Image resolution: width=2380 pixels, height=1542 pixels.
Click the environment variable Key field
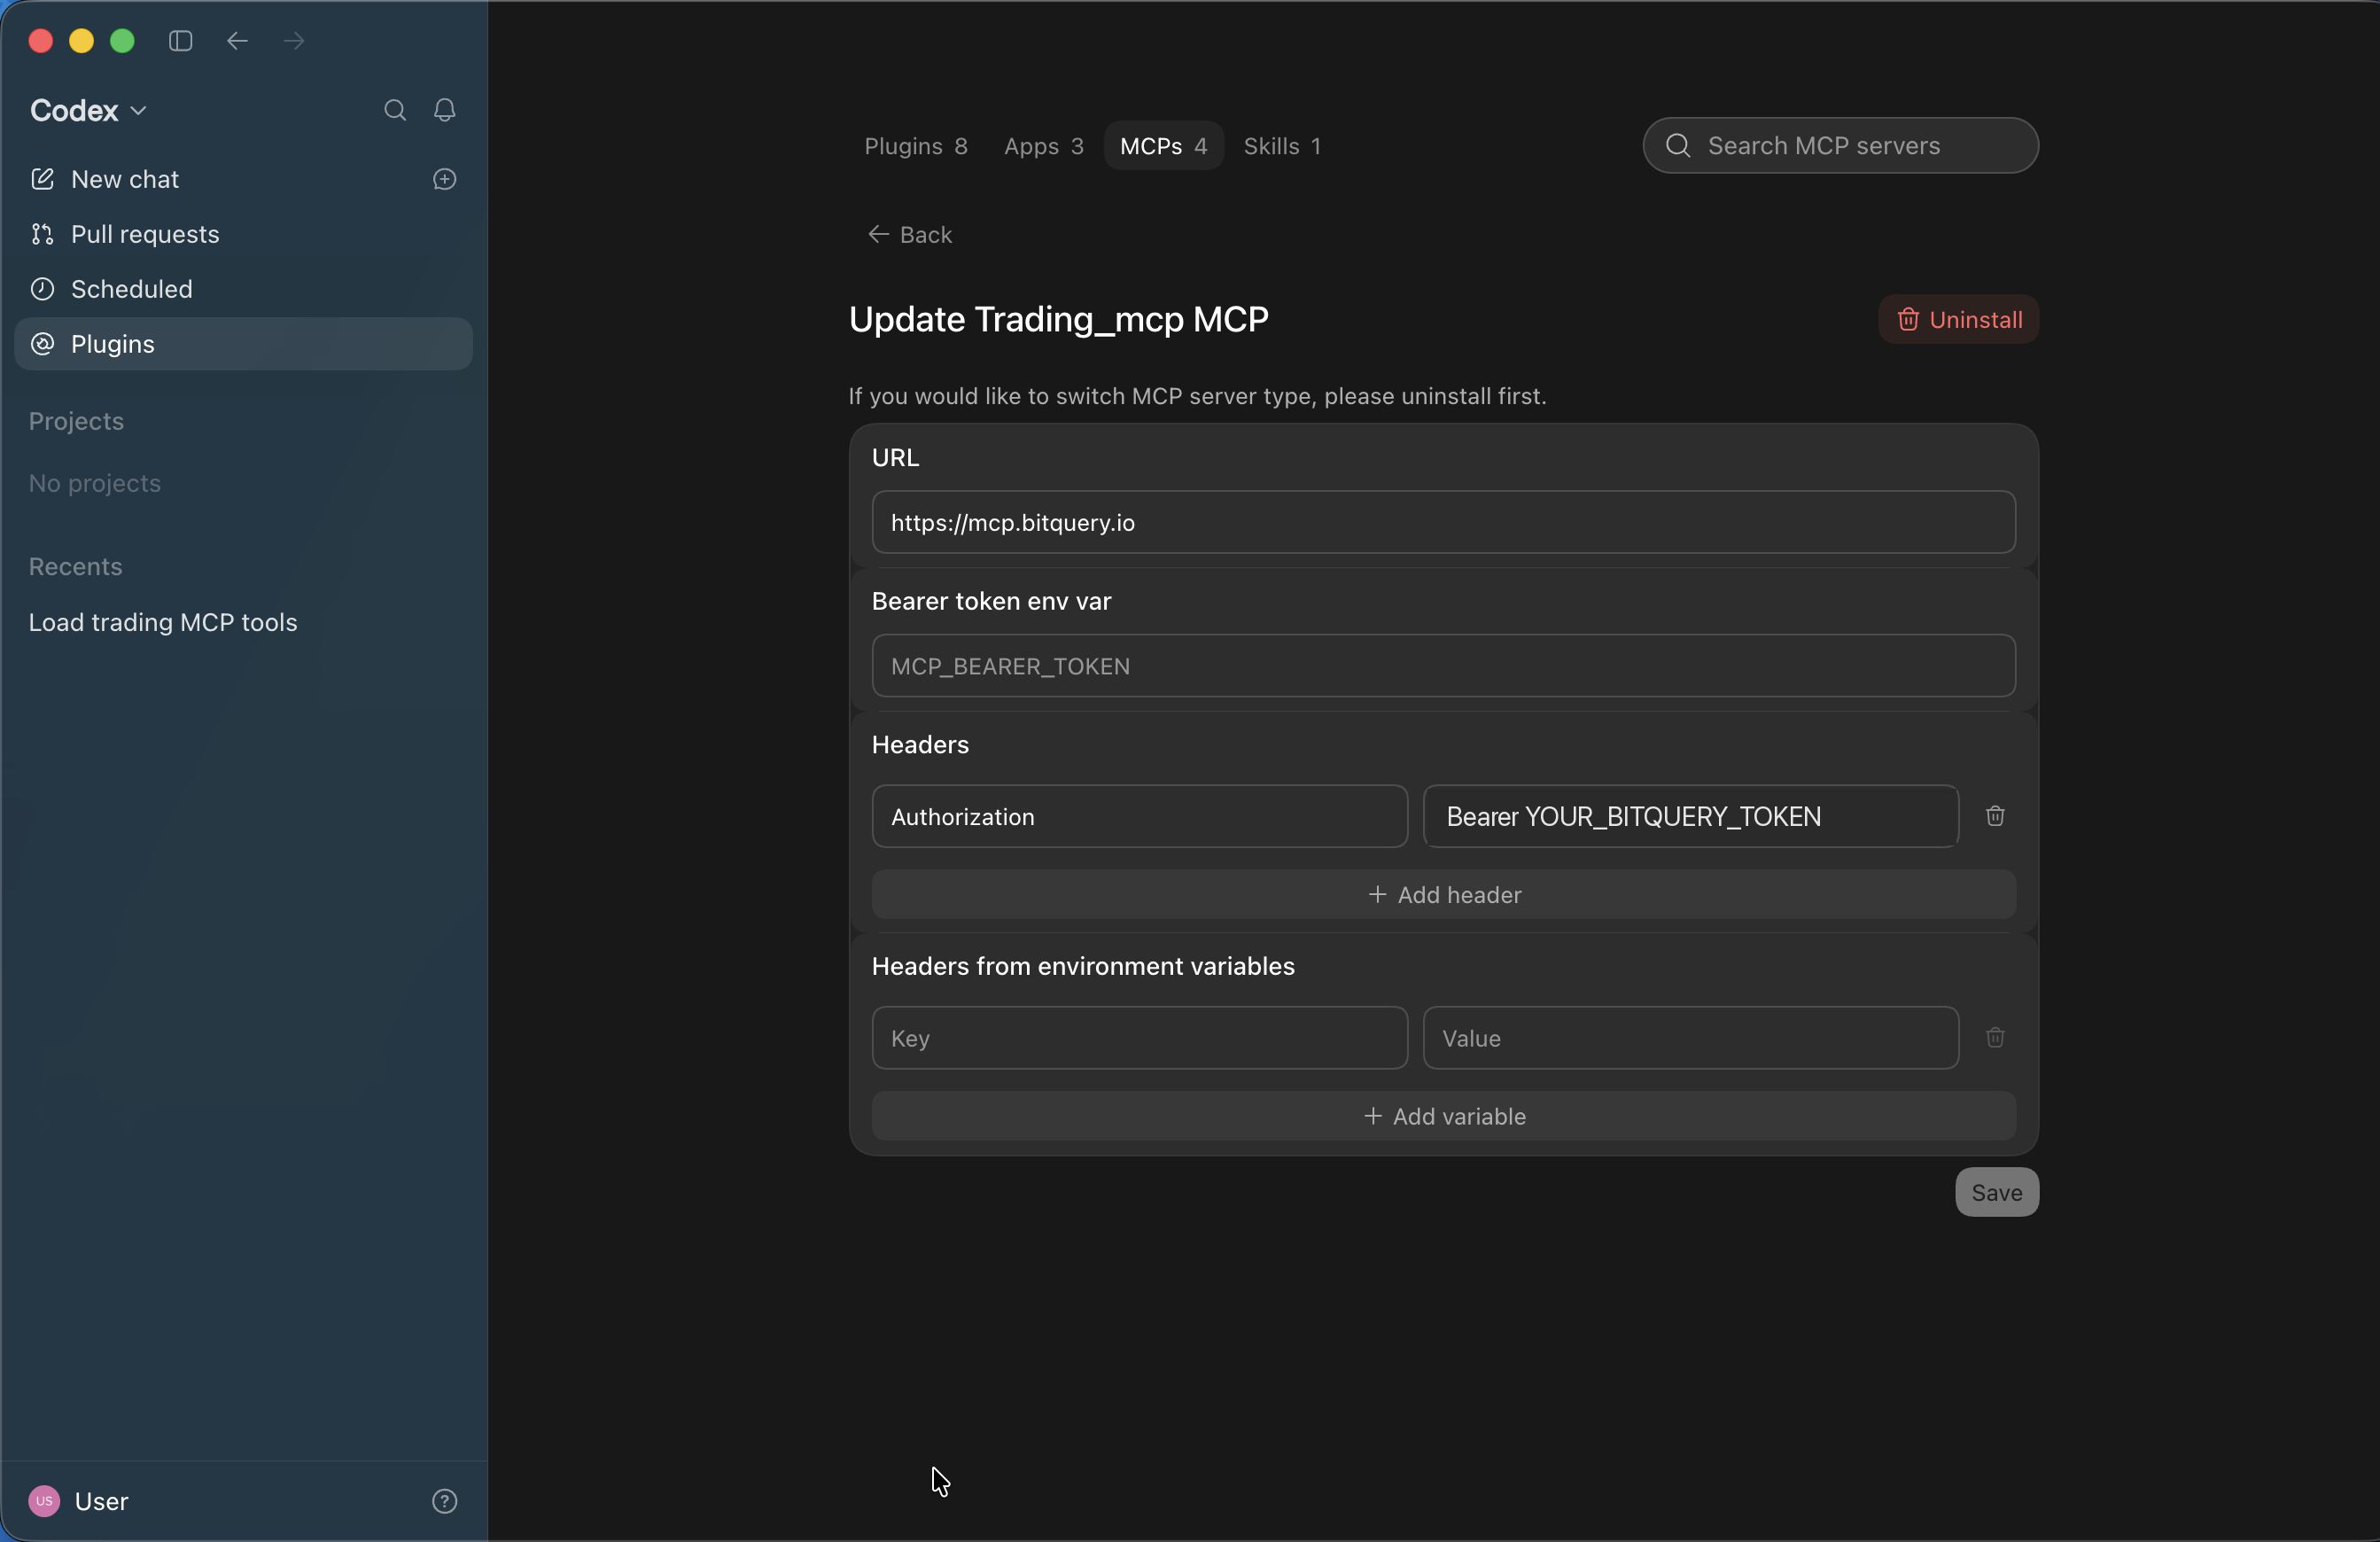1139,1037
